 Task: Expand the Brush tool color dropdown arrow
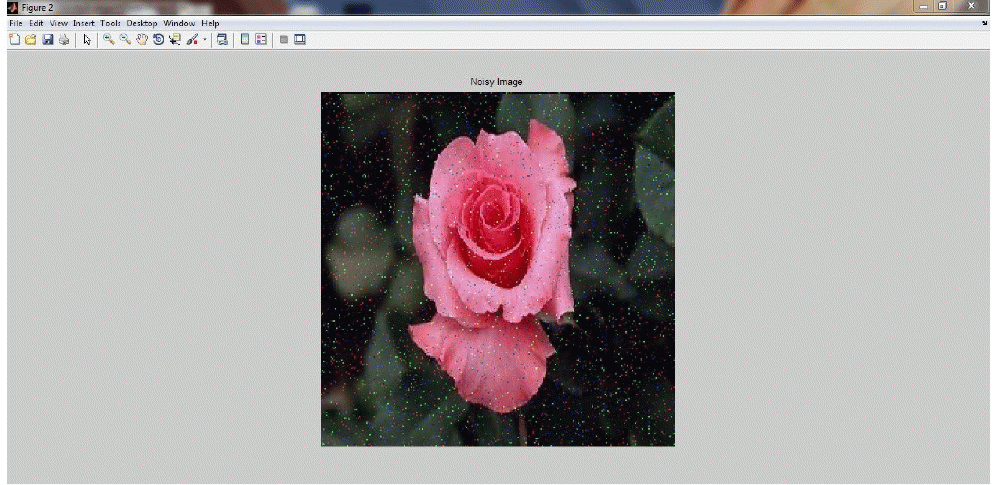coord(205,40)
